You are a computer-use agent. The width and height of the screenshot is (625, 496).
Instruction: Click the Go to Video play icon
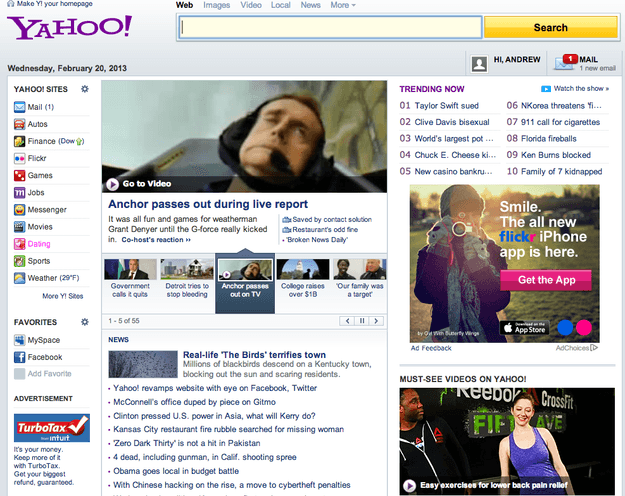tap(112, 184)
